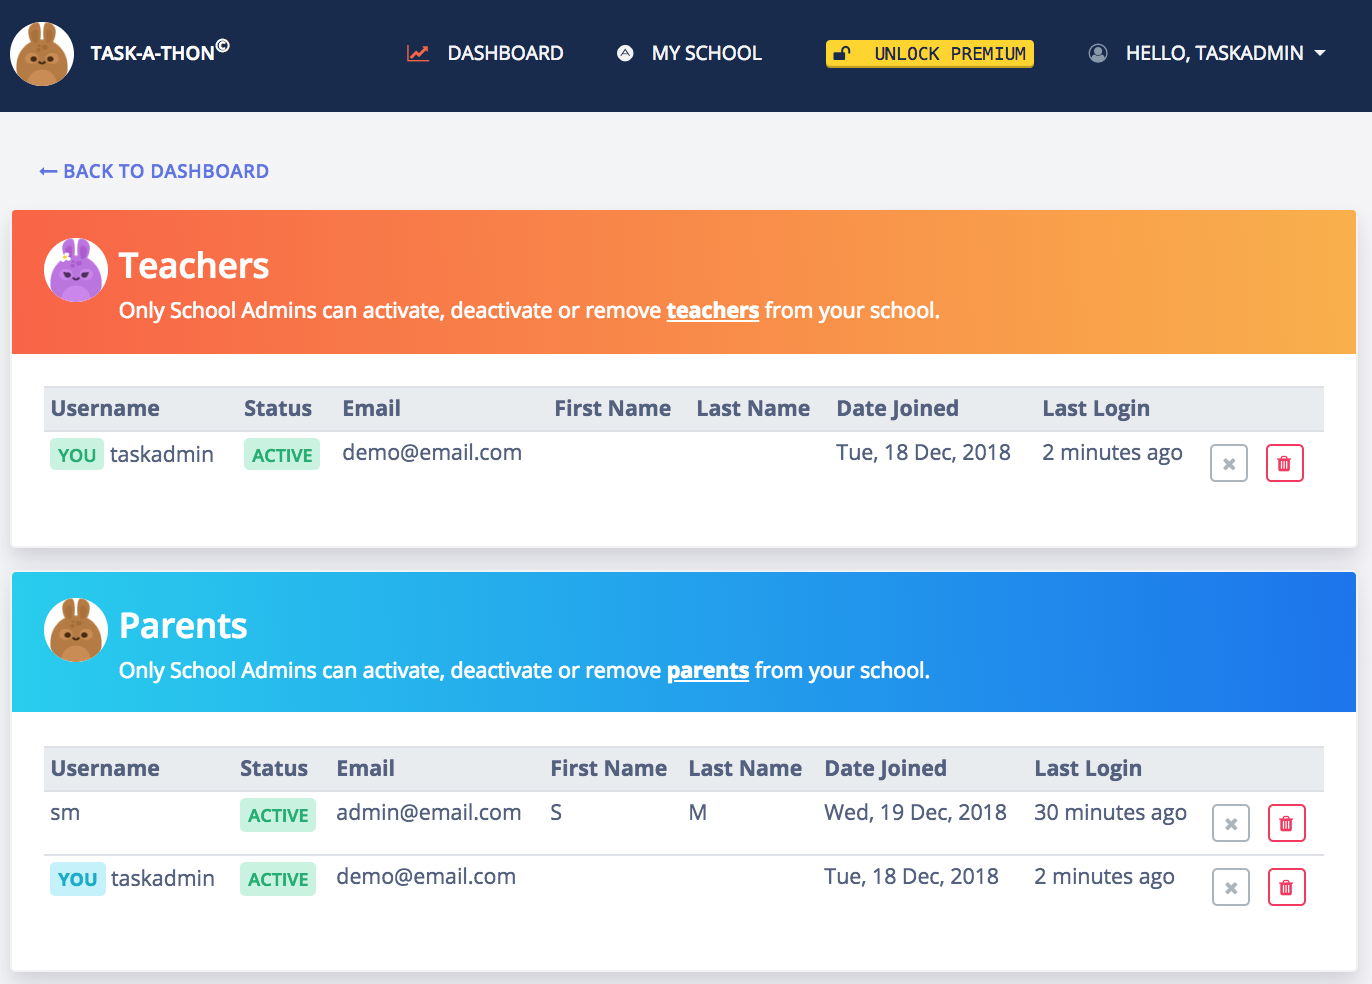This screenshot has width=1372, height=984.
Task: Click Email header in Teachers table
Action: [371, 408]
